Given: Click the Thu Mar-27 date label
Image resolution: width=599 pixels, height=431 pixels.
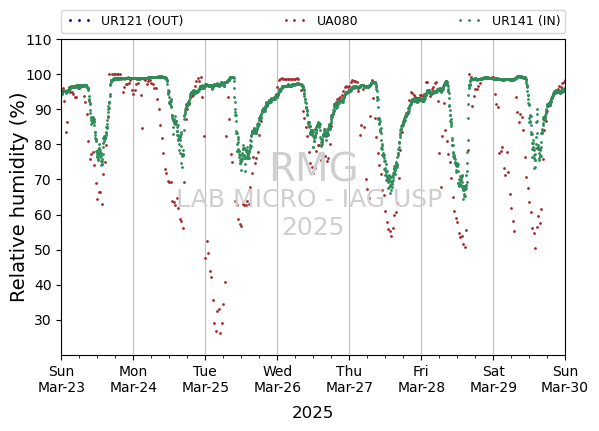Looking at the screenshot, I should (349, 379).
